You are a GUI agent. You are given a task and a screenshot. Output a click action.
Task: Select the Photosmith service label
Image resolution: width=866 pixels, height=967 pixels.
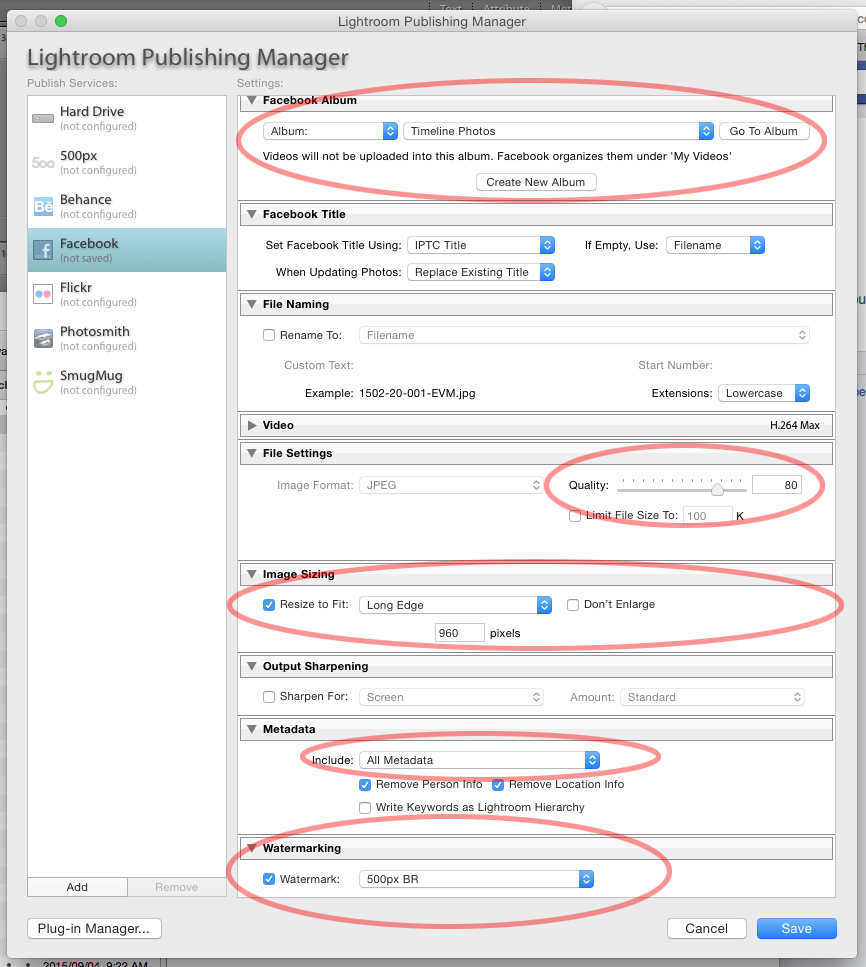pos(95,332)
